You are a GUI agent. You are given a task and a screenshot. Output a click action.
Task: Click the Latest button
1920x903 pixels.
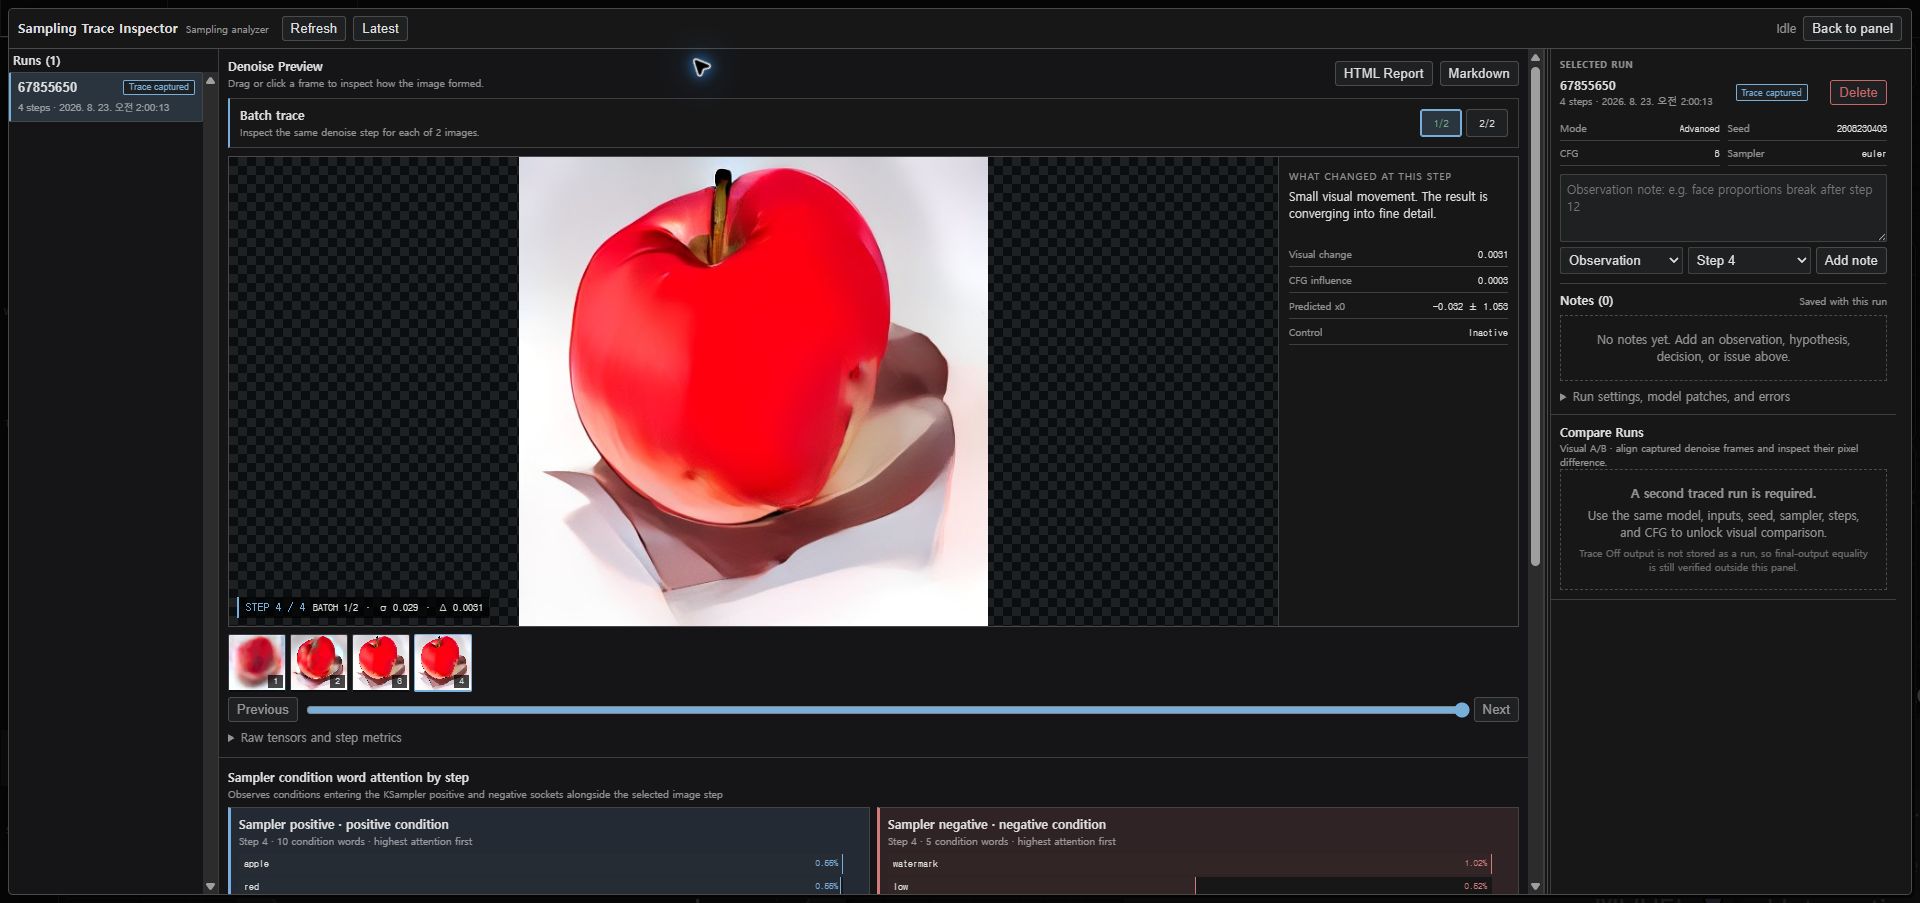click(380, 29)
